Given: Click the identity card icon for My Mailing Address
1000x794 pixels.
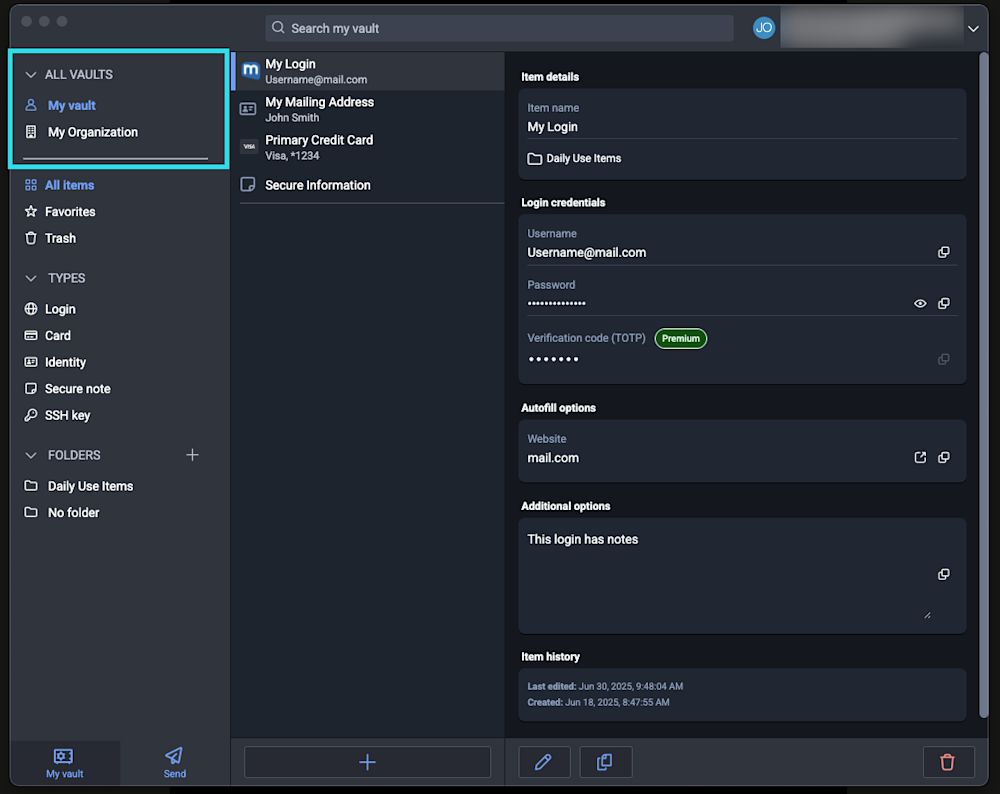Looking at the screenshot, I should (x=248, y=109).
